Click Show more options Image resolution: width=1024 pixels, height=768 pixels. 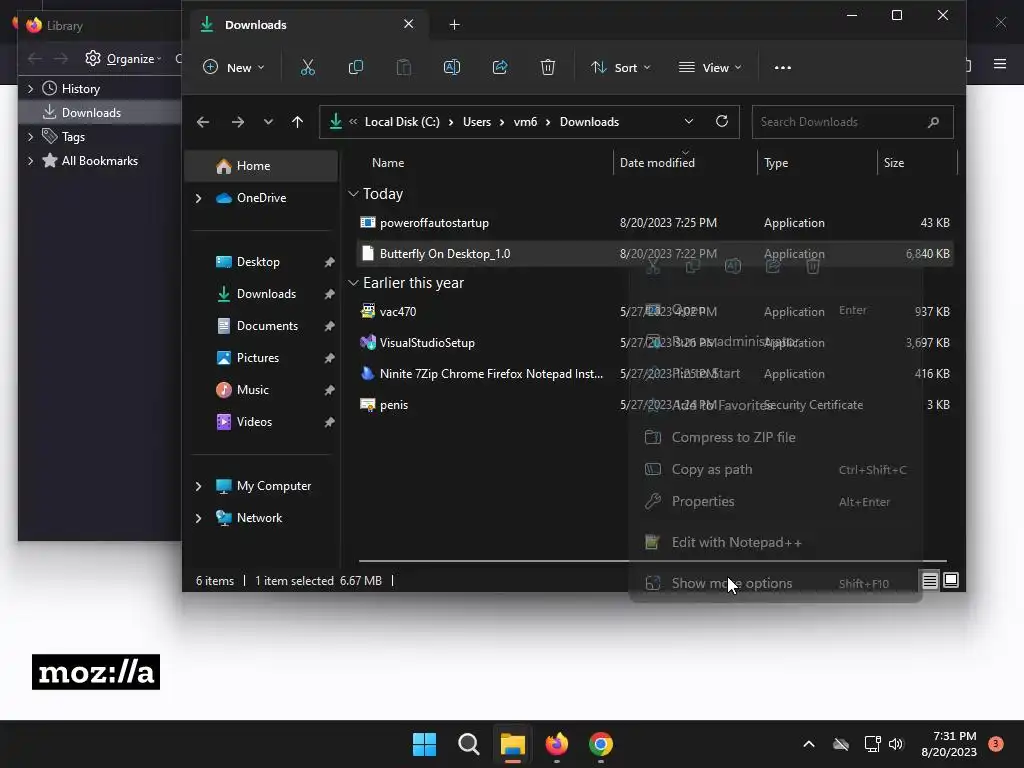point(775,583)
